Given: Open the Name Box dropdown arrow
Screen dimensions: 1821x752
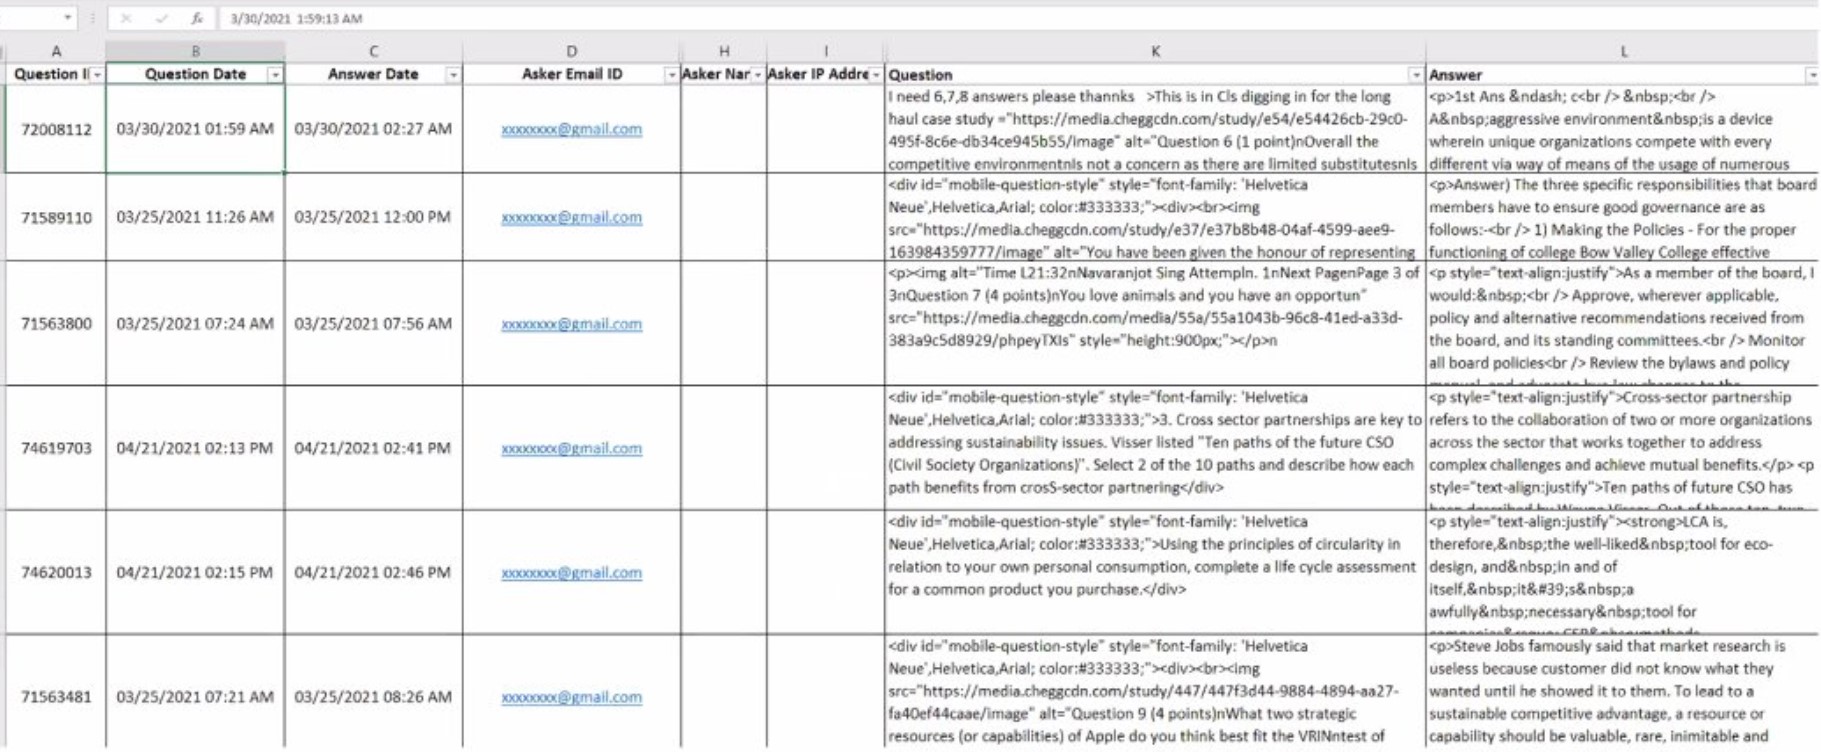Looking at the screenshot, I should coord(67,18).
